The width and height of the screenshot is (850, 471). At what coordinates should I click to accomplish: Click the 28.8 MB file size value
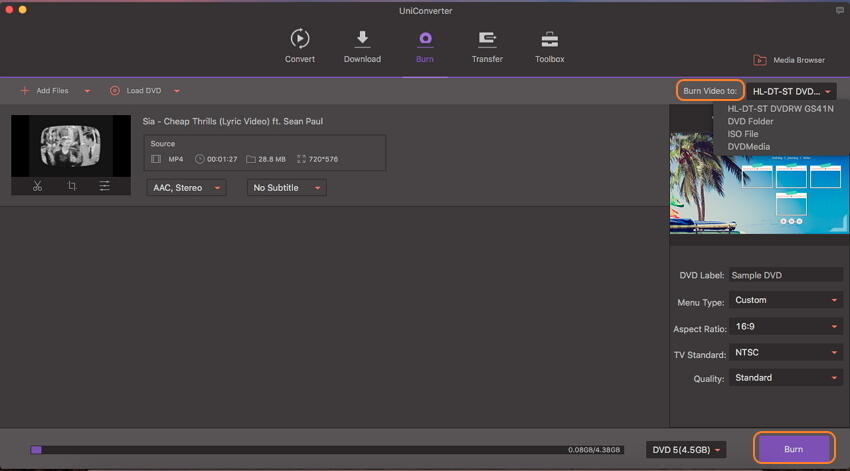pos(272,159)
